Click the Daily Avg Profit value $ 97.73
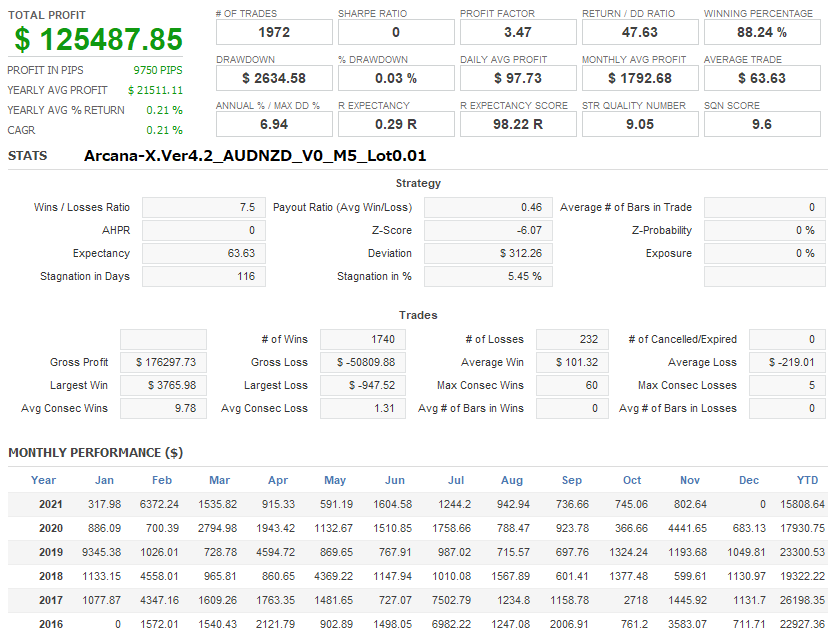 pos(518,78)
